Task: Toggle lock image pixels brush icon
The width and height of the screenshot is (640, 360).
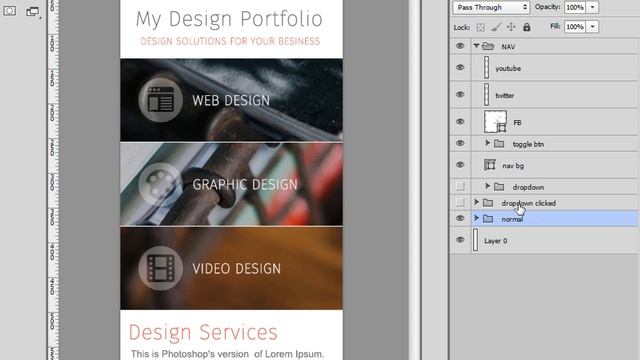Action: pyautogui.click(x=496, y=27)
